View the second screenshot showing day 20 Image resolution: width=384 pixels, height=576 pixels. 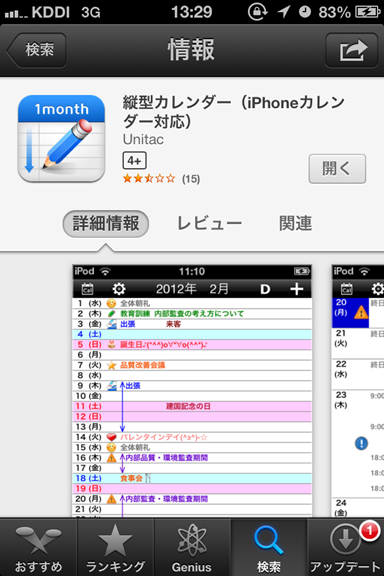click(x=358, y=391)
